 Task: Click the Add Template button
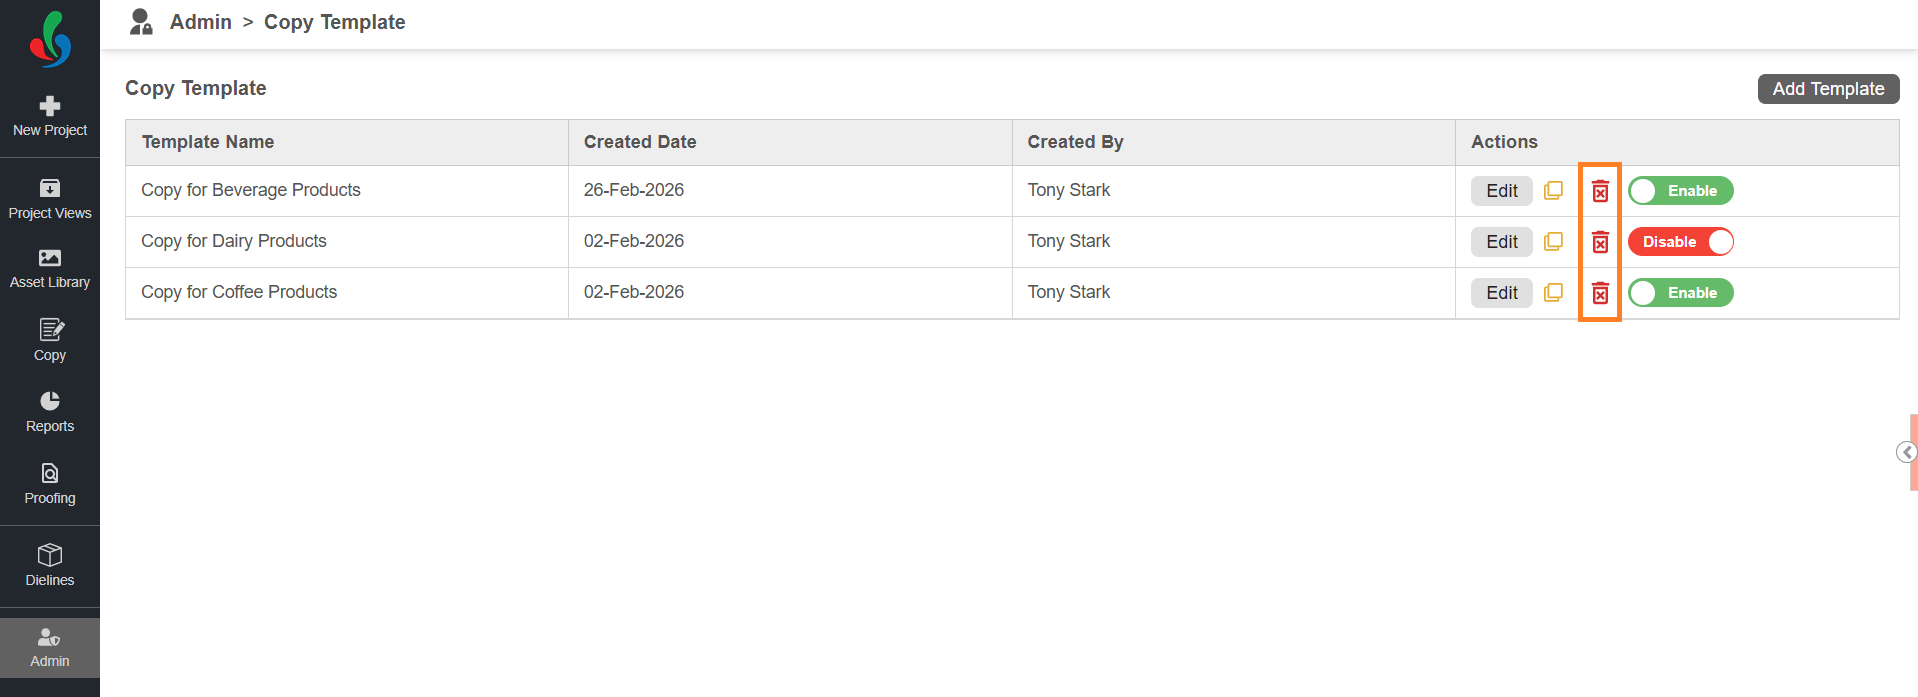(1827, 89)
